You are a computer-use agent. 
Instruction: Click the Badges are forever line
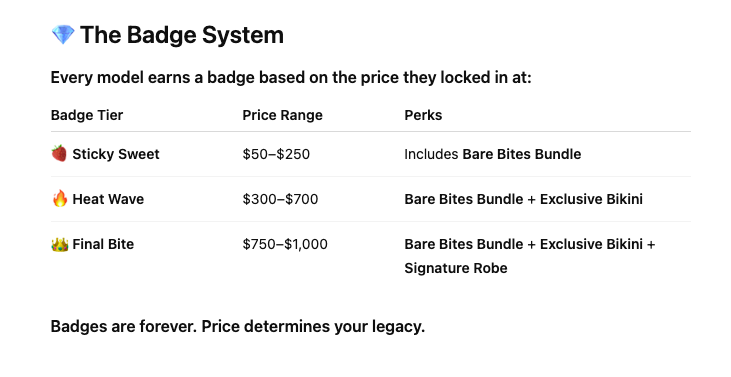pyautogui.click(x=238, y=326)
